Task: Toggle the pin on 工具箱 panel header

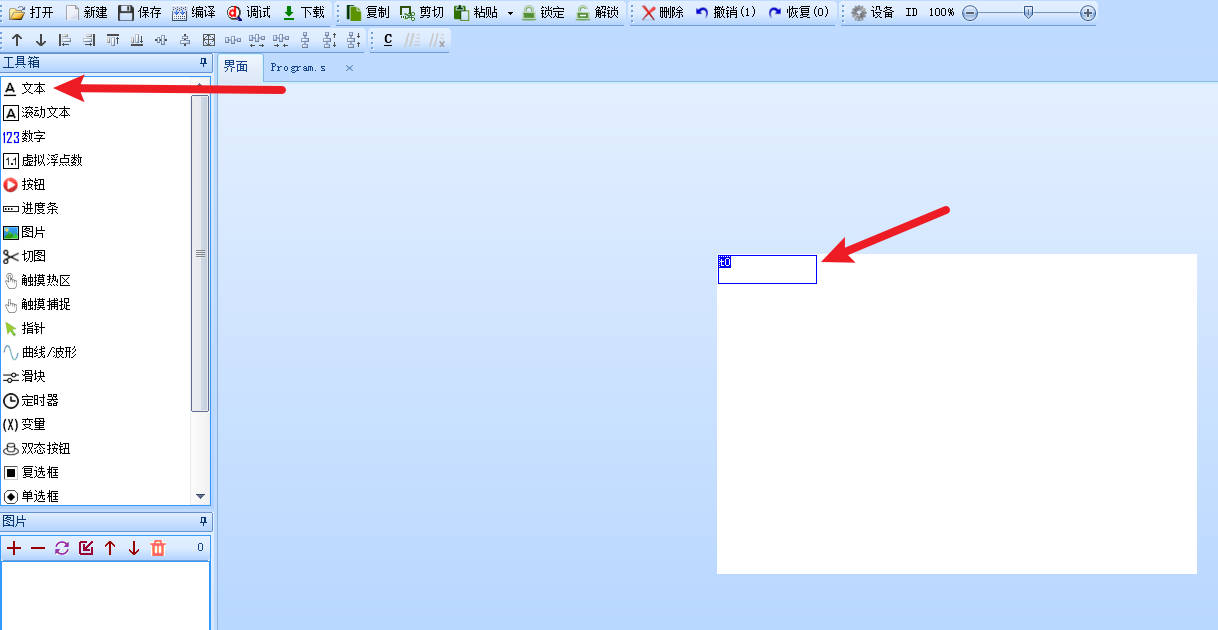Action: [203, 63]
